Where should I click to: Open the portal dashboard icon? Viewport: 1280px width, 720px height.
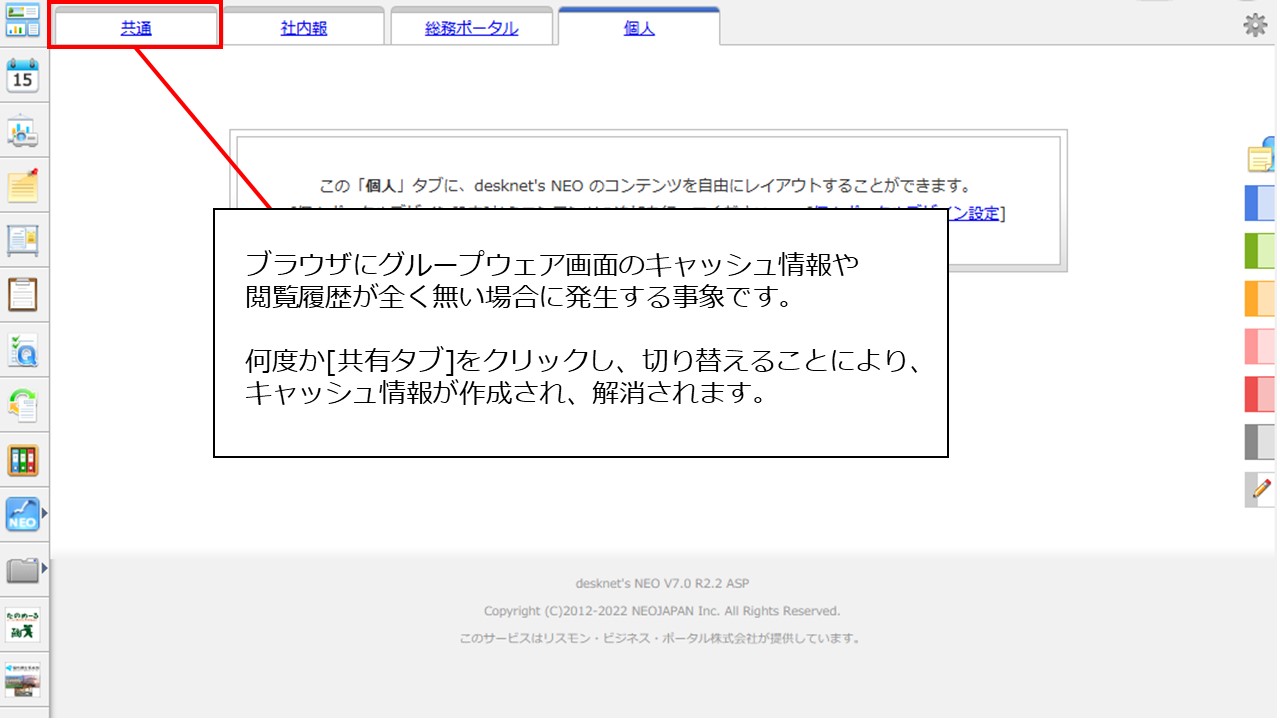(x=22, y=20)
